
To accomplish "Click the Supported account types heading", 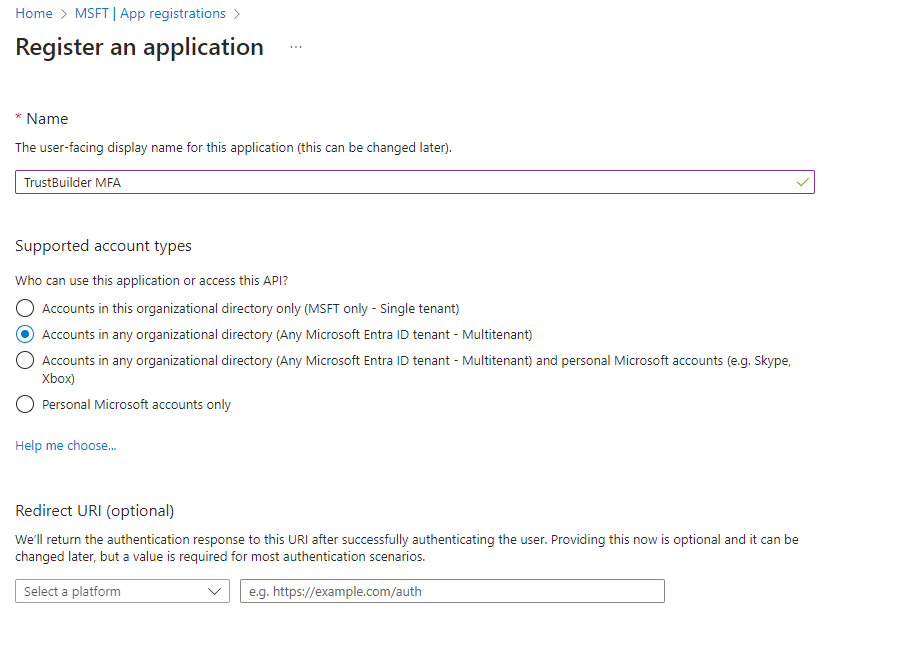I will 103,246.
